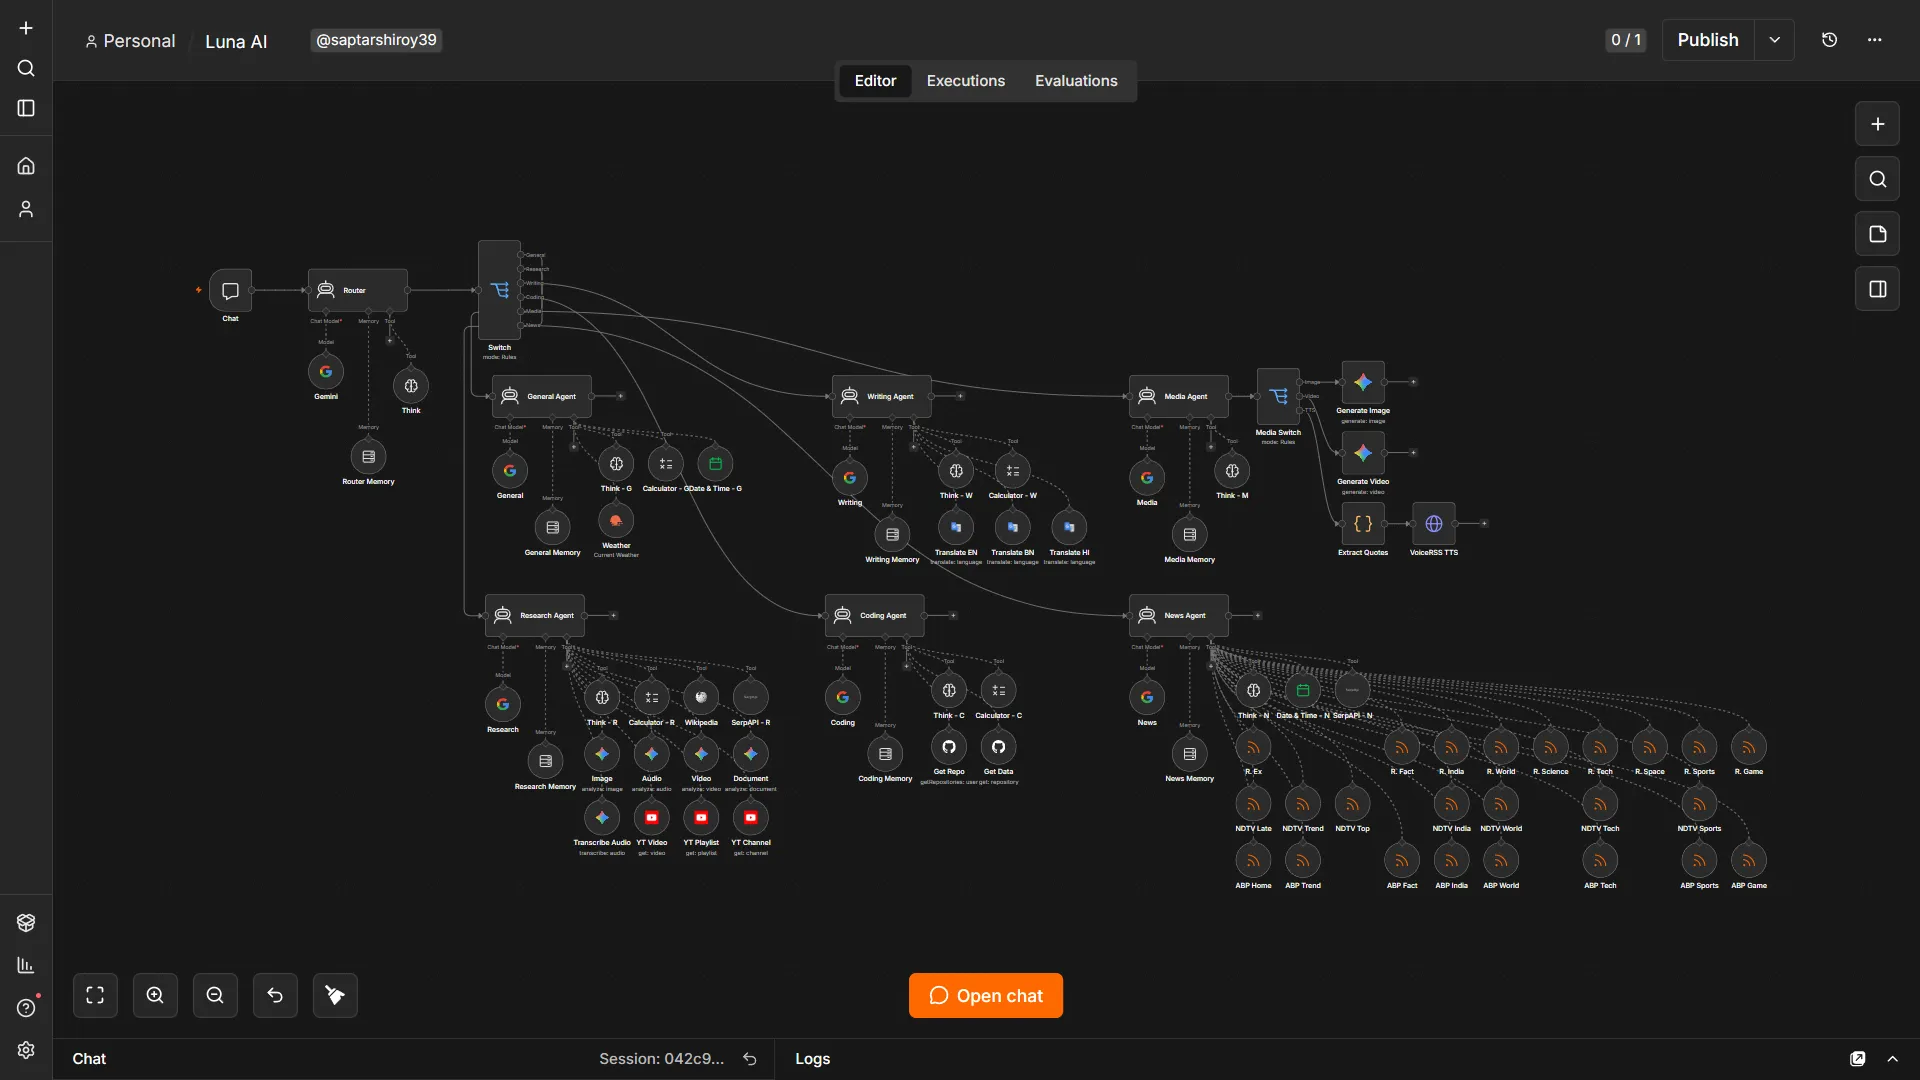Screen dimensions: 1920x1080
Task: Add a node with the canvas plus button
Action: click(x=1877, y=124)
